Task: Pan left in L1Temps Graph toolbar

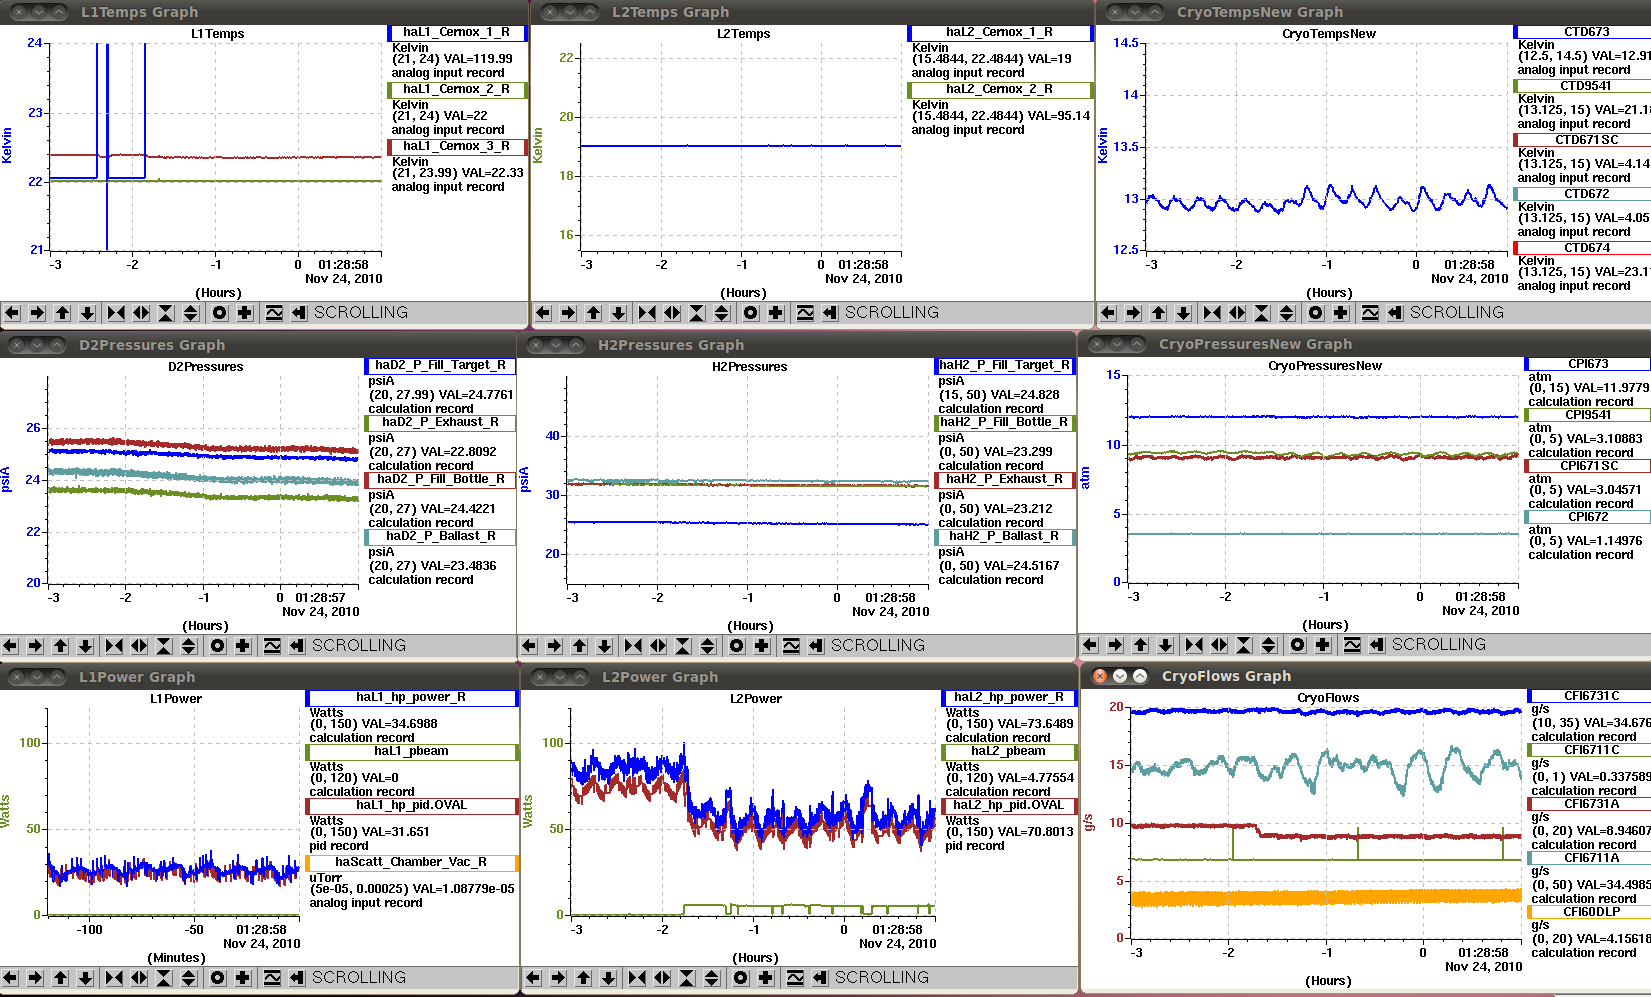Action: (x=12, y=313)
